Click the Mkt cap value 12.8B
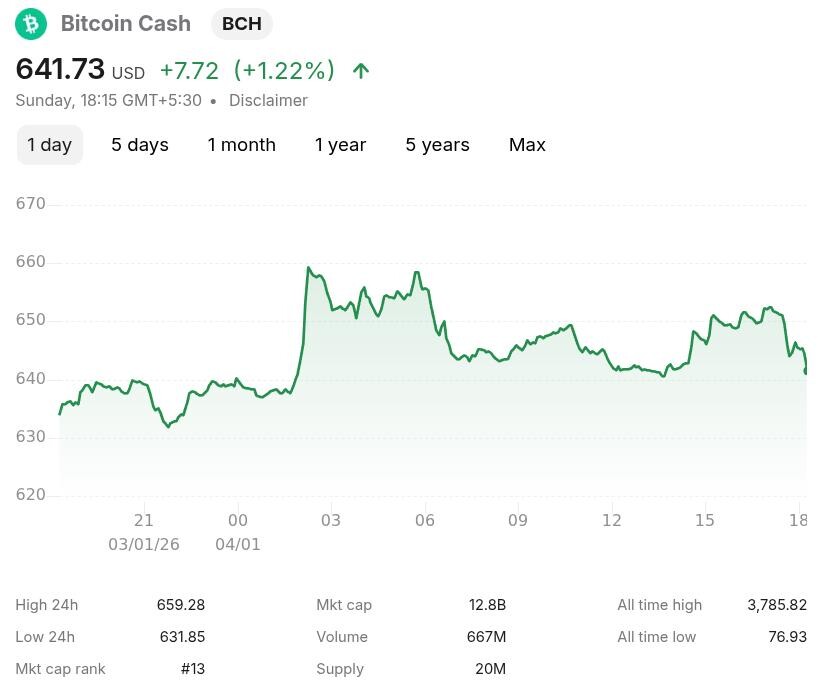Screen dimensions: 820x683 click(x=487, y=605)
